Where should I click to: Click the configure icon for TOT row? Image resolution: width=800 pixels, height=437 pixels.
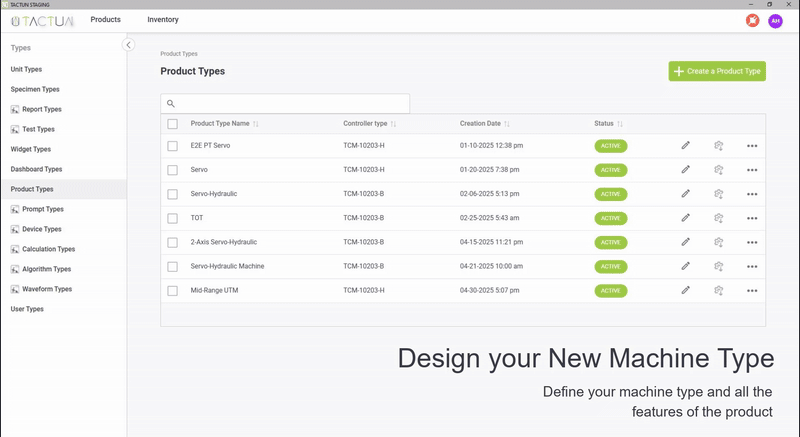(718, 218)
